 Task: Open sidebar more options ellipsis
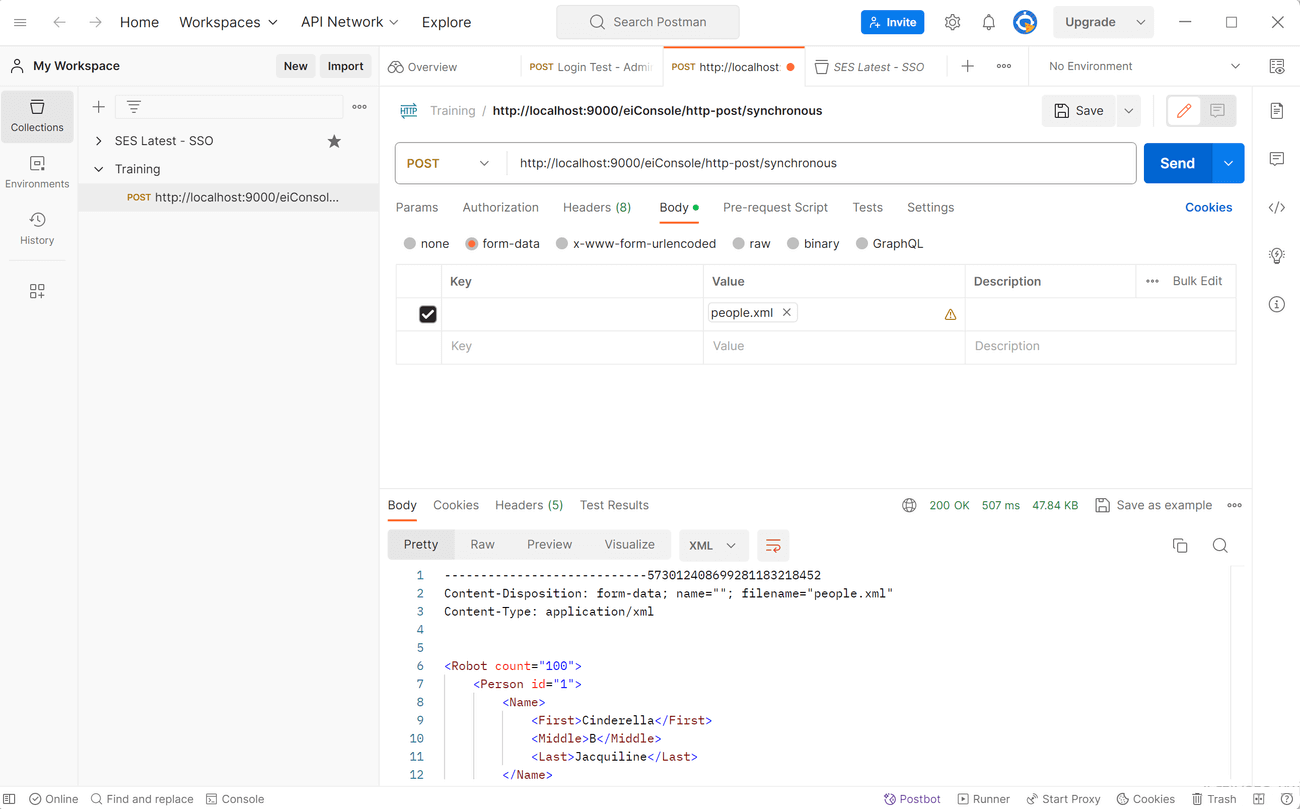[x=359, y=107]
